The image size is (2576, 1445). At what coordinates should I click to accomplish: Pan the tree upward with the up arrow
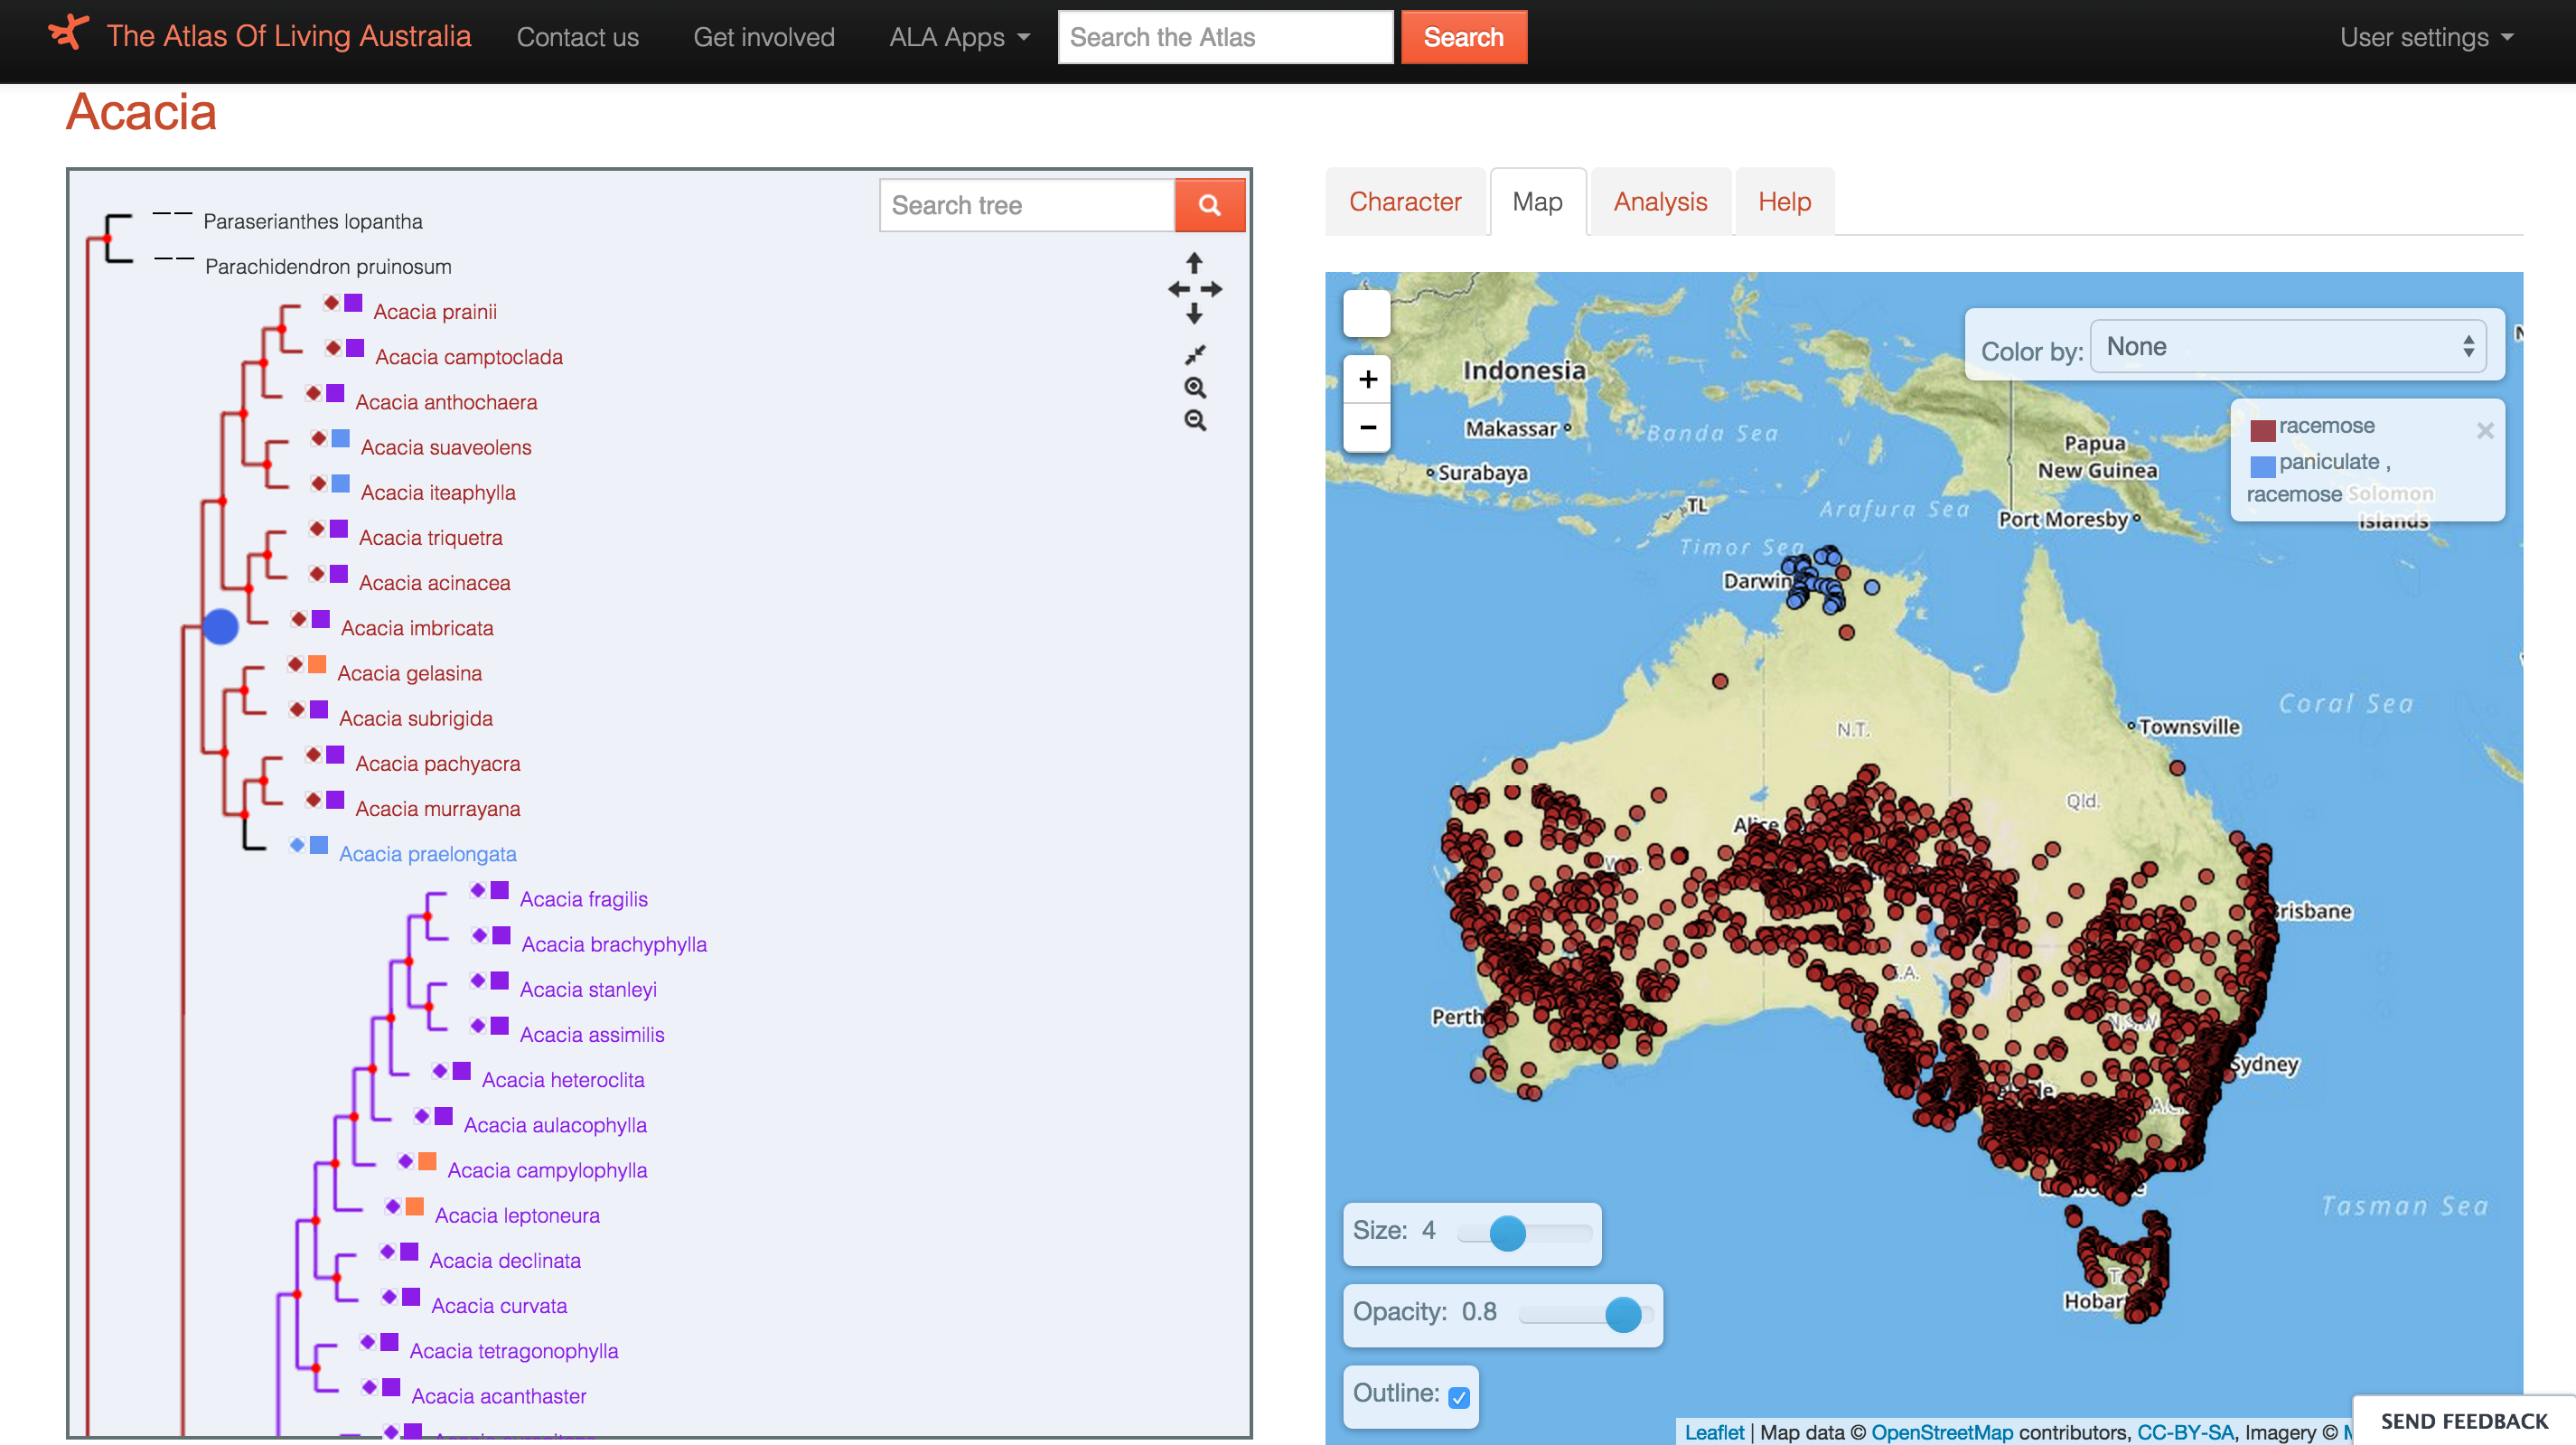pyautogui.click(x=1194, y=263)
